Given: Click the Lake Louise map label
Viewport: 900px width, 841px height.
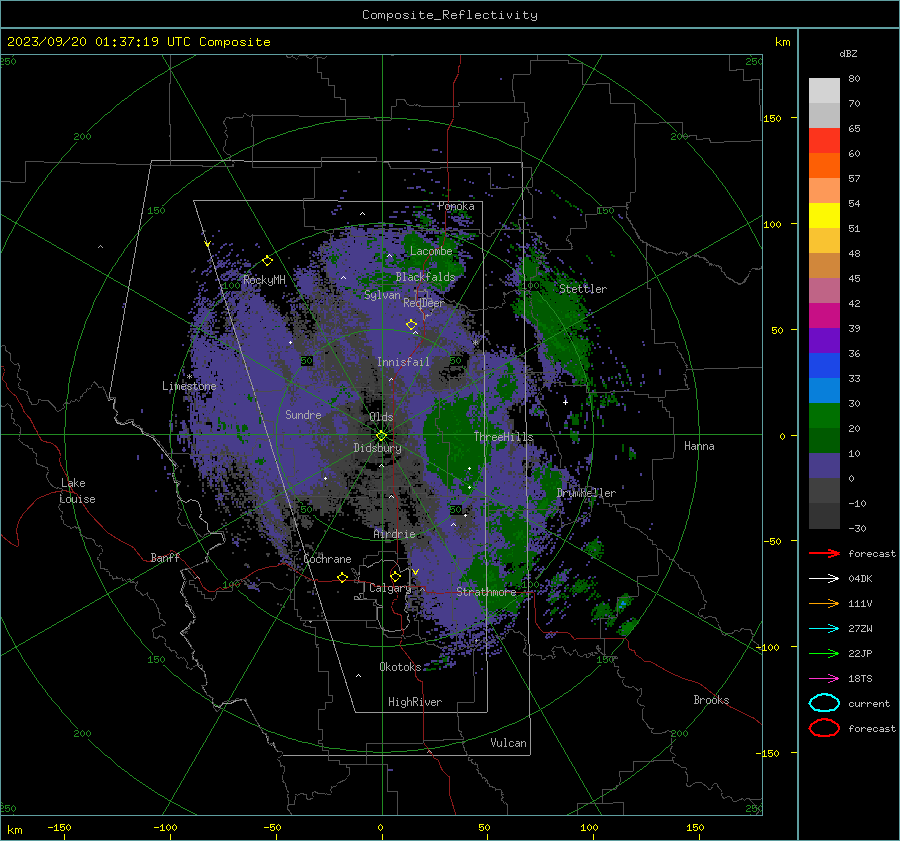Looking at the screenshot, I should [x=78, y=491].
